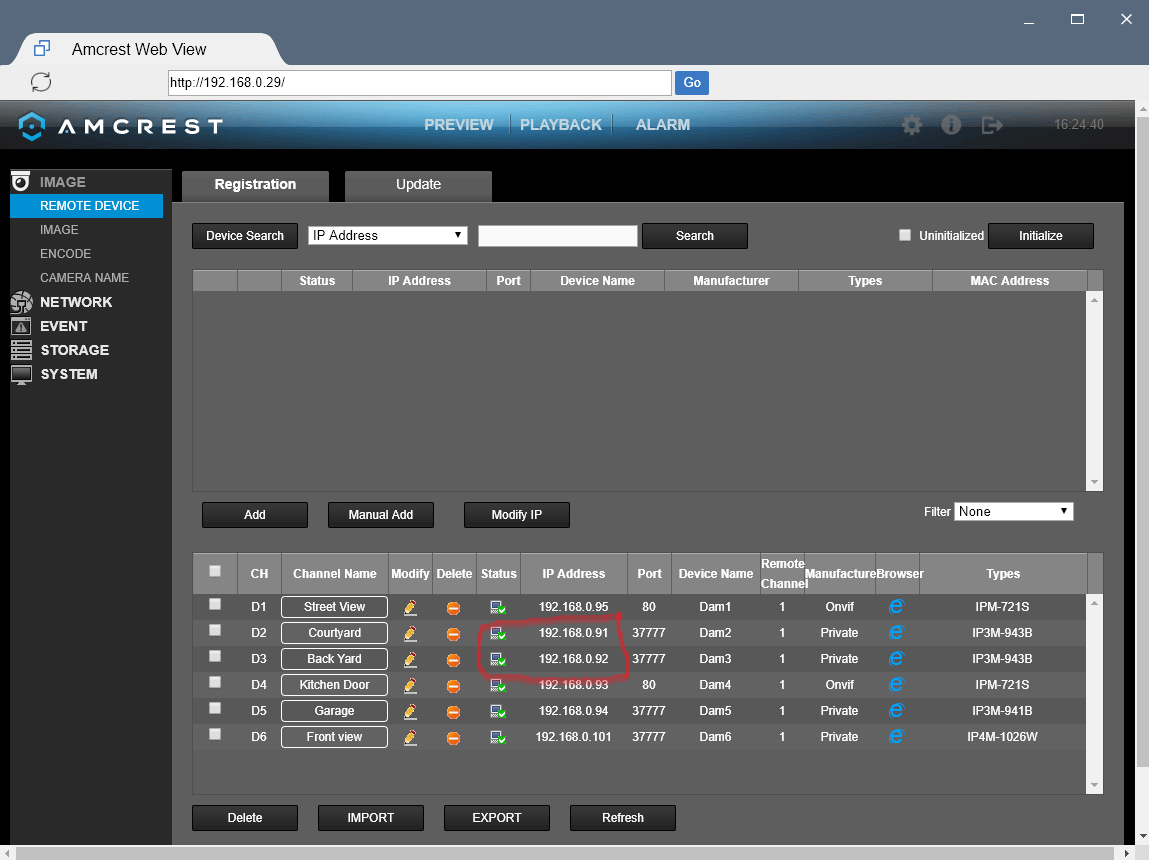1149x860 pixels.
Task: Open browser icon for Dam1 row
Action: coord(896,607)
